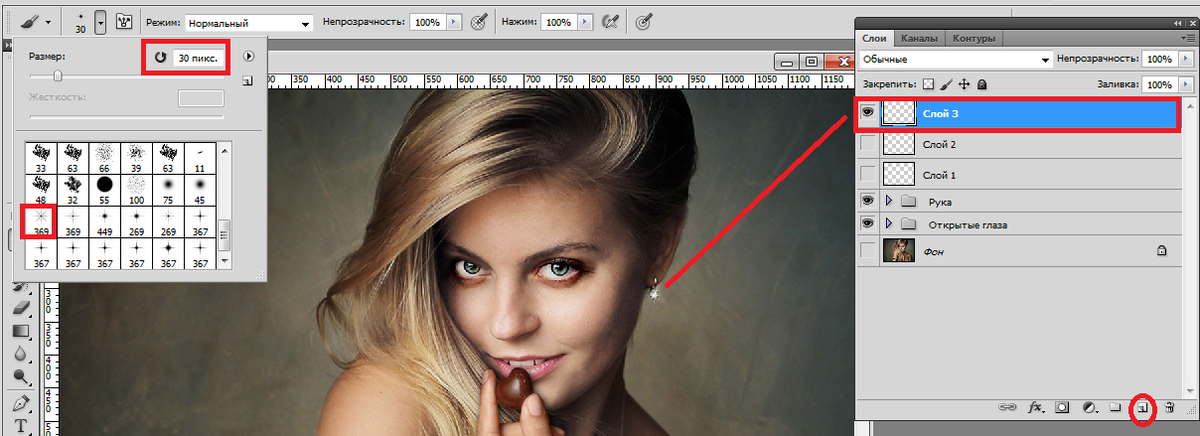This screenshot has width=1200, height=436.
Task: Toggle the Brush panel icon in options bar
Action: (x=126, y=21)
